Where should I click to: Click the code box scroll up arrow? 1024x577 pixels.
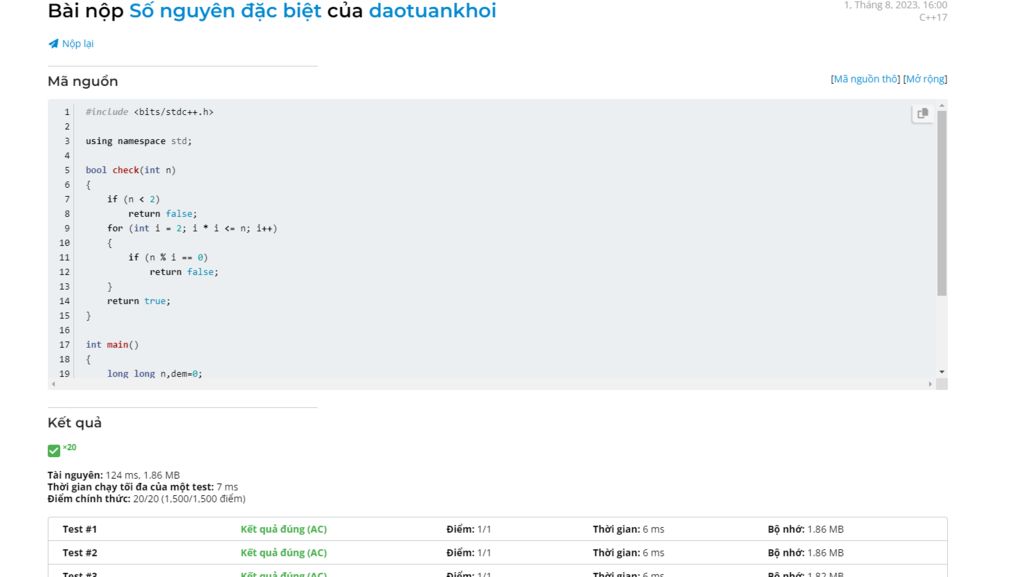[941, 104]
